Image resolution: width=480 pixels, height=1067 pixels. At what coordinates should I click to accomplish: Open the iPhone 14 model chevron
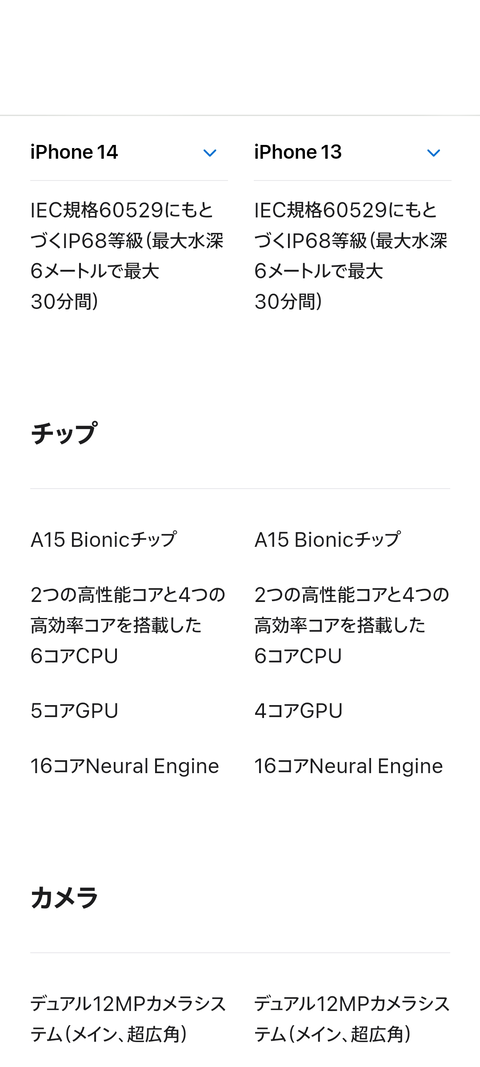click(x=210, y=153)
